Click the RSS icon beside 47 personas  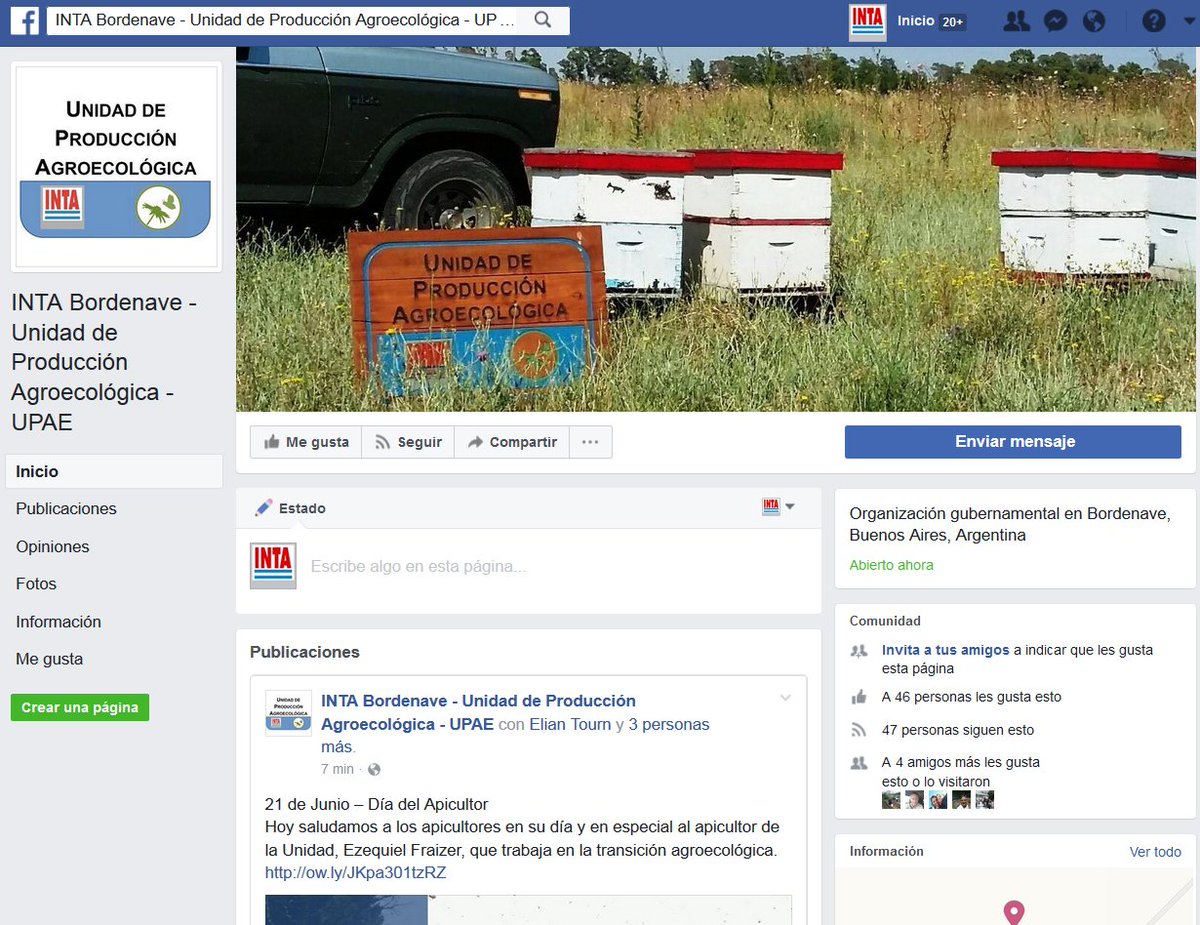pos(858,730)
